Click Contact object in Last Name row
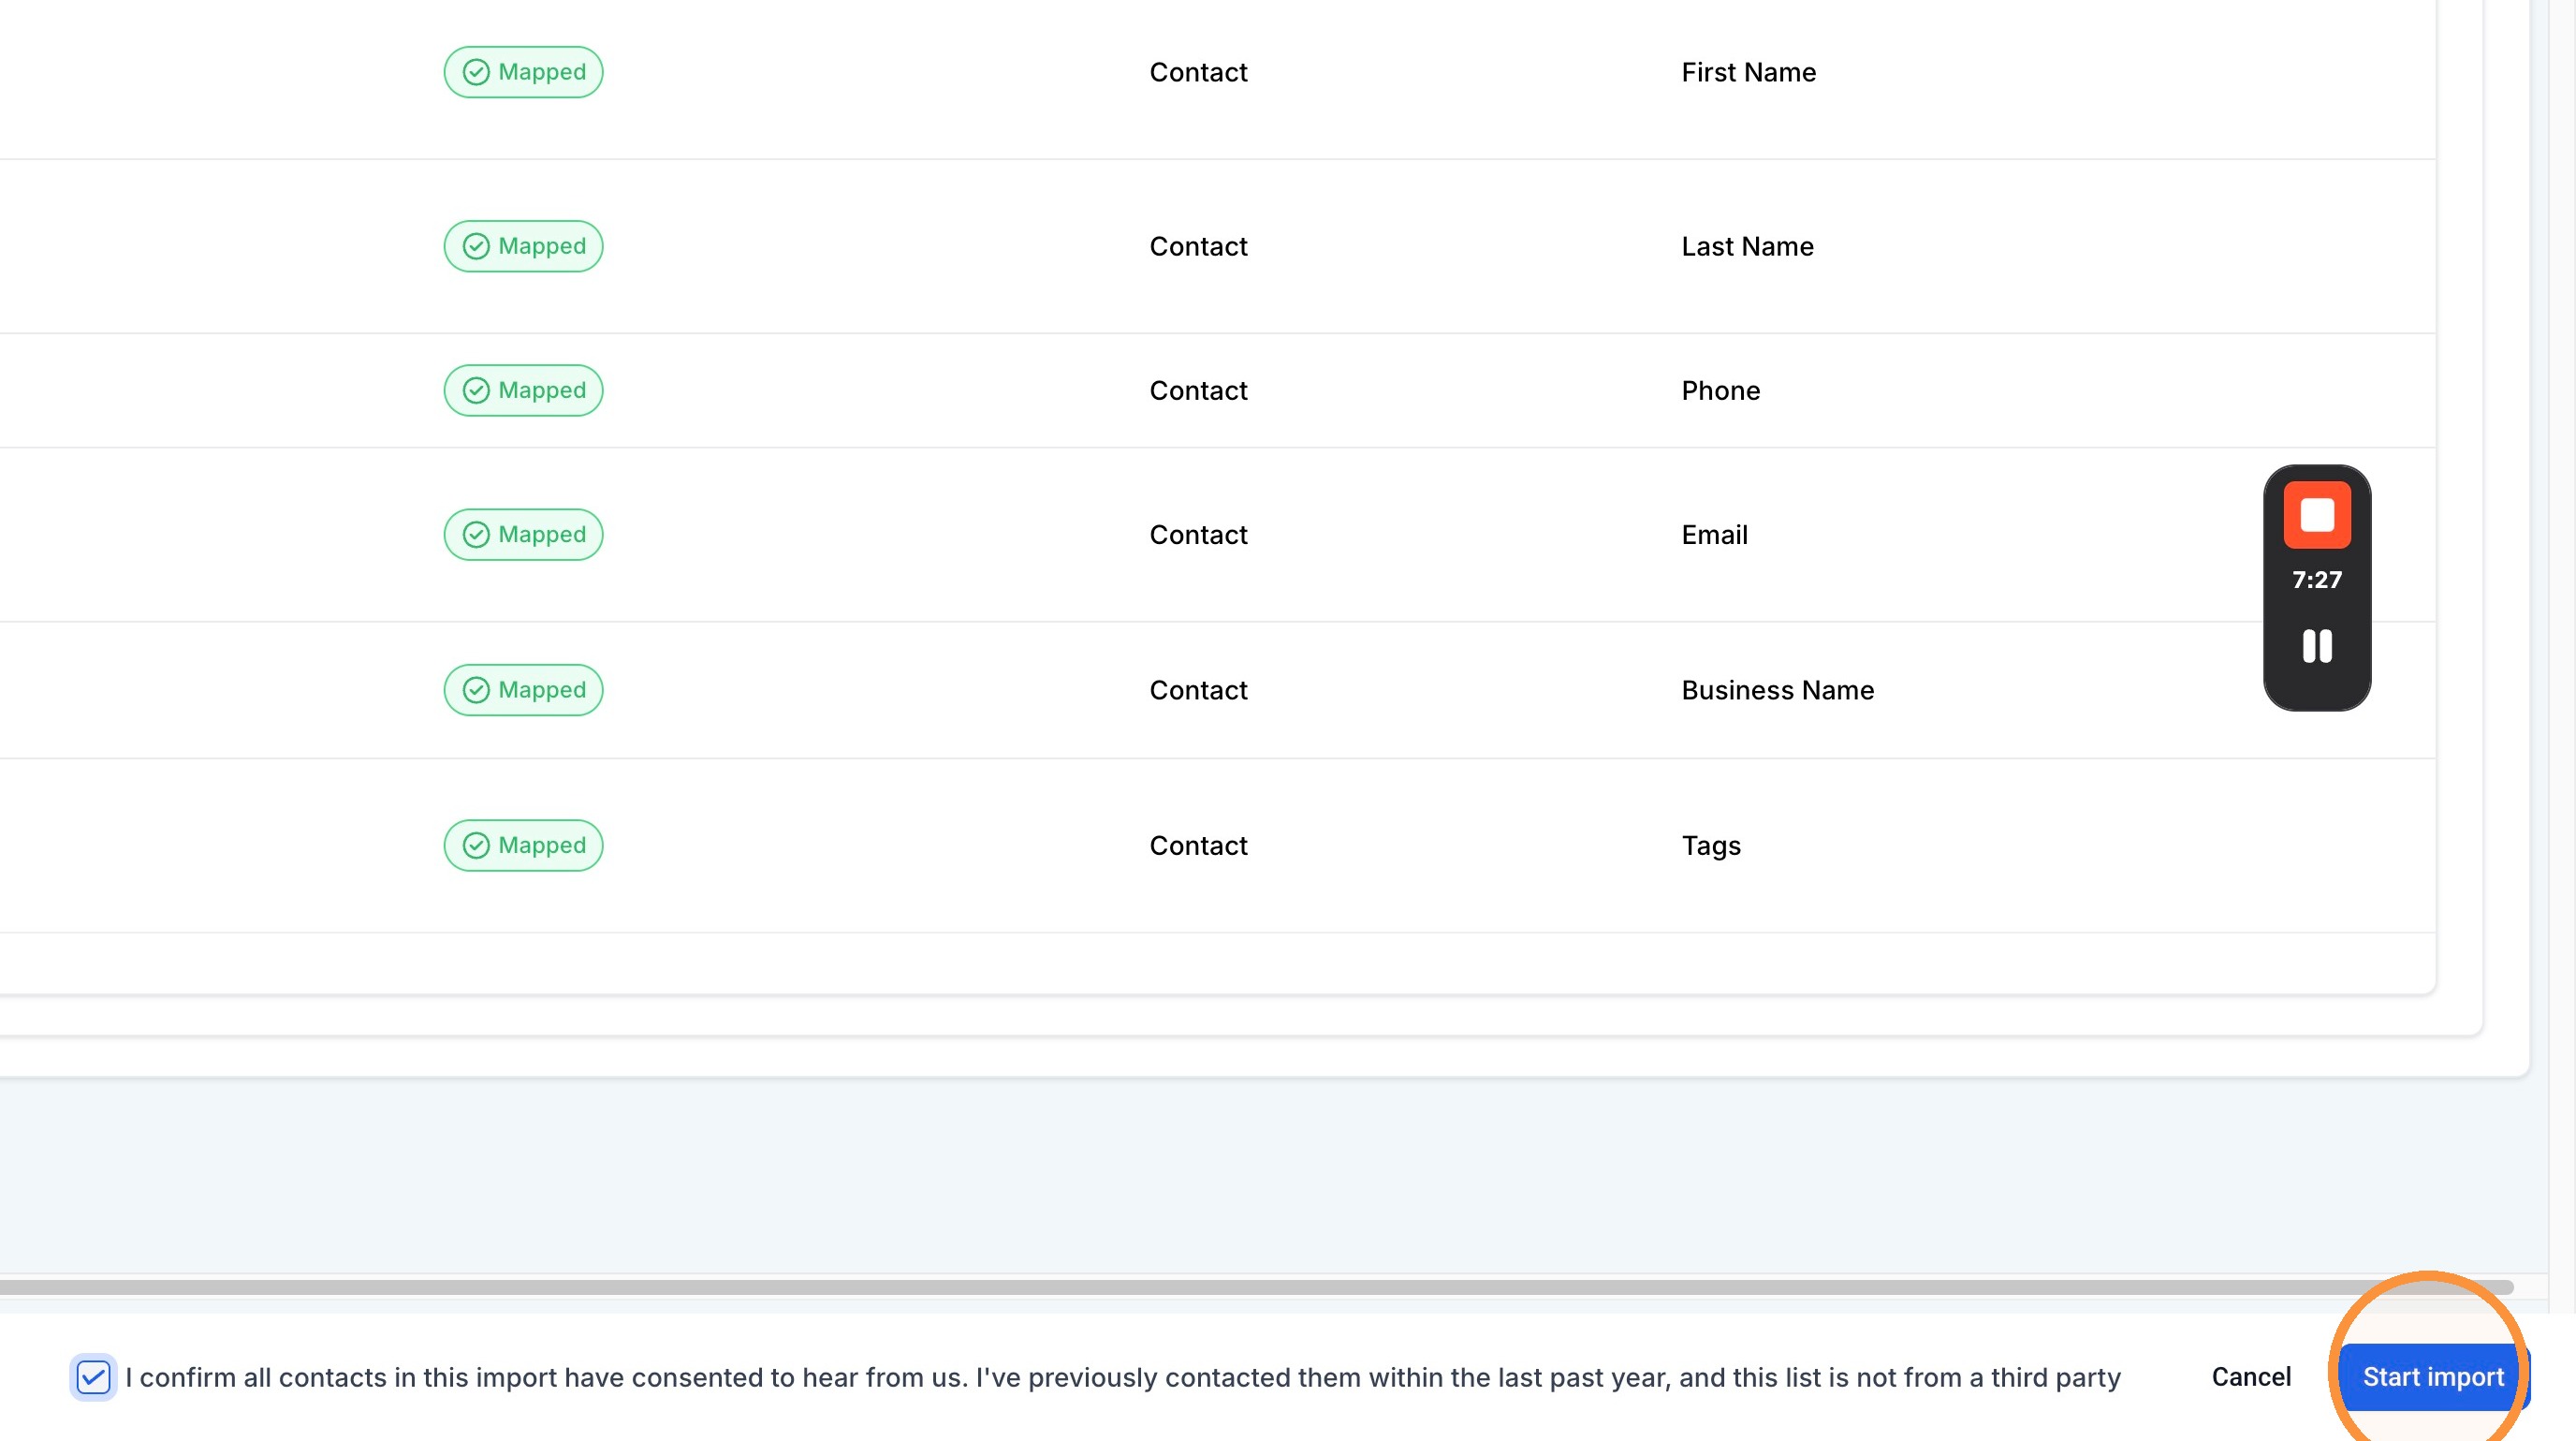 pos(1198,246)
